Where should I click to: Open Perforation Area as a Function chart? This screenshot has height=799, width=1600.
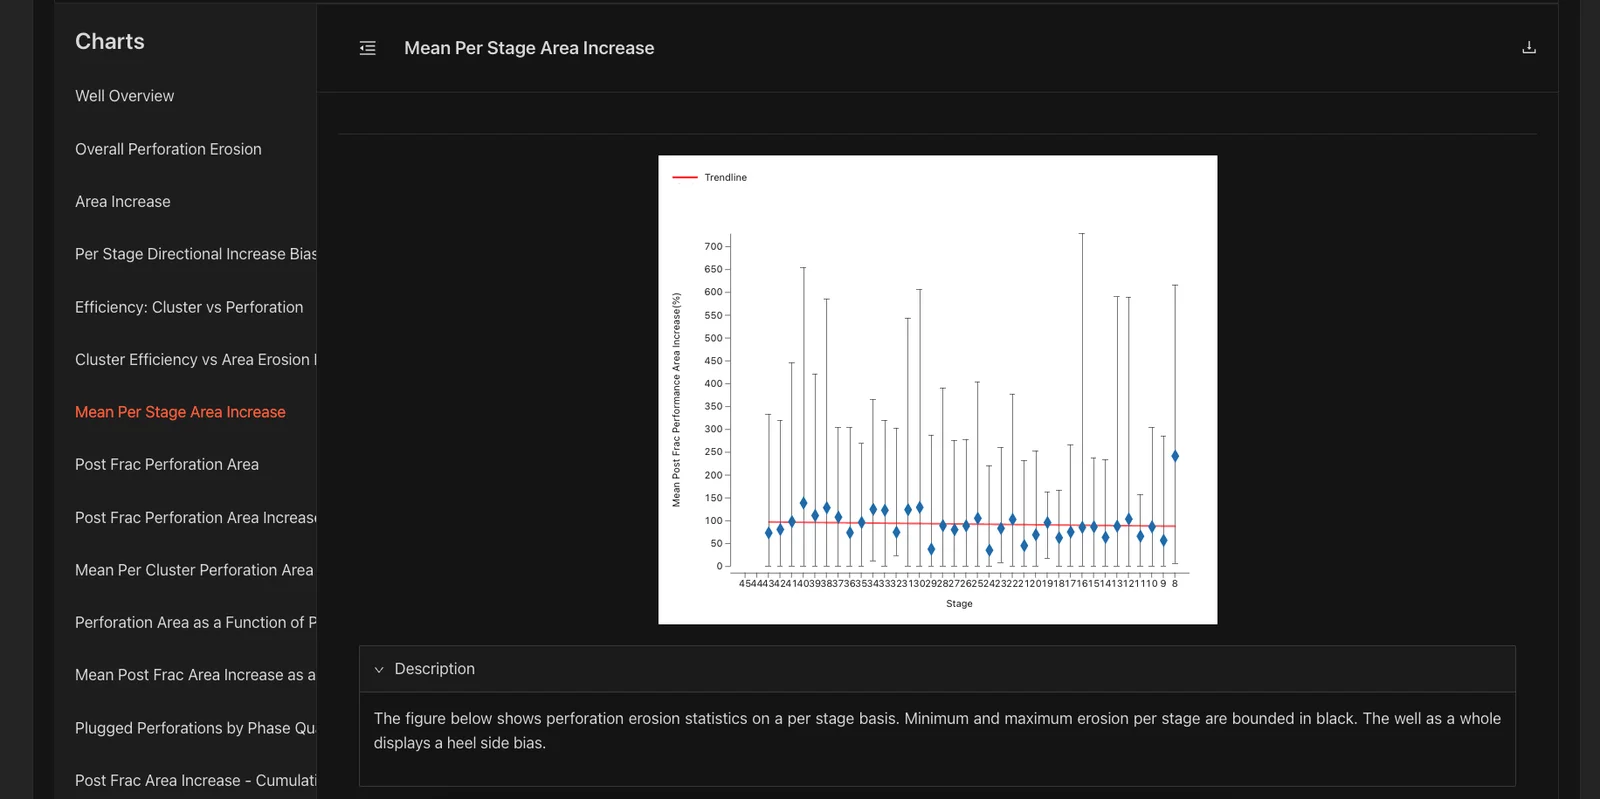[196, 623]
